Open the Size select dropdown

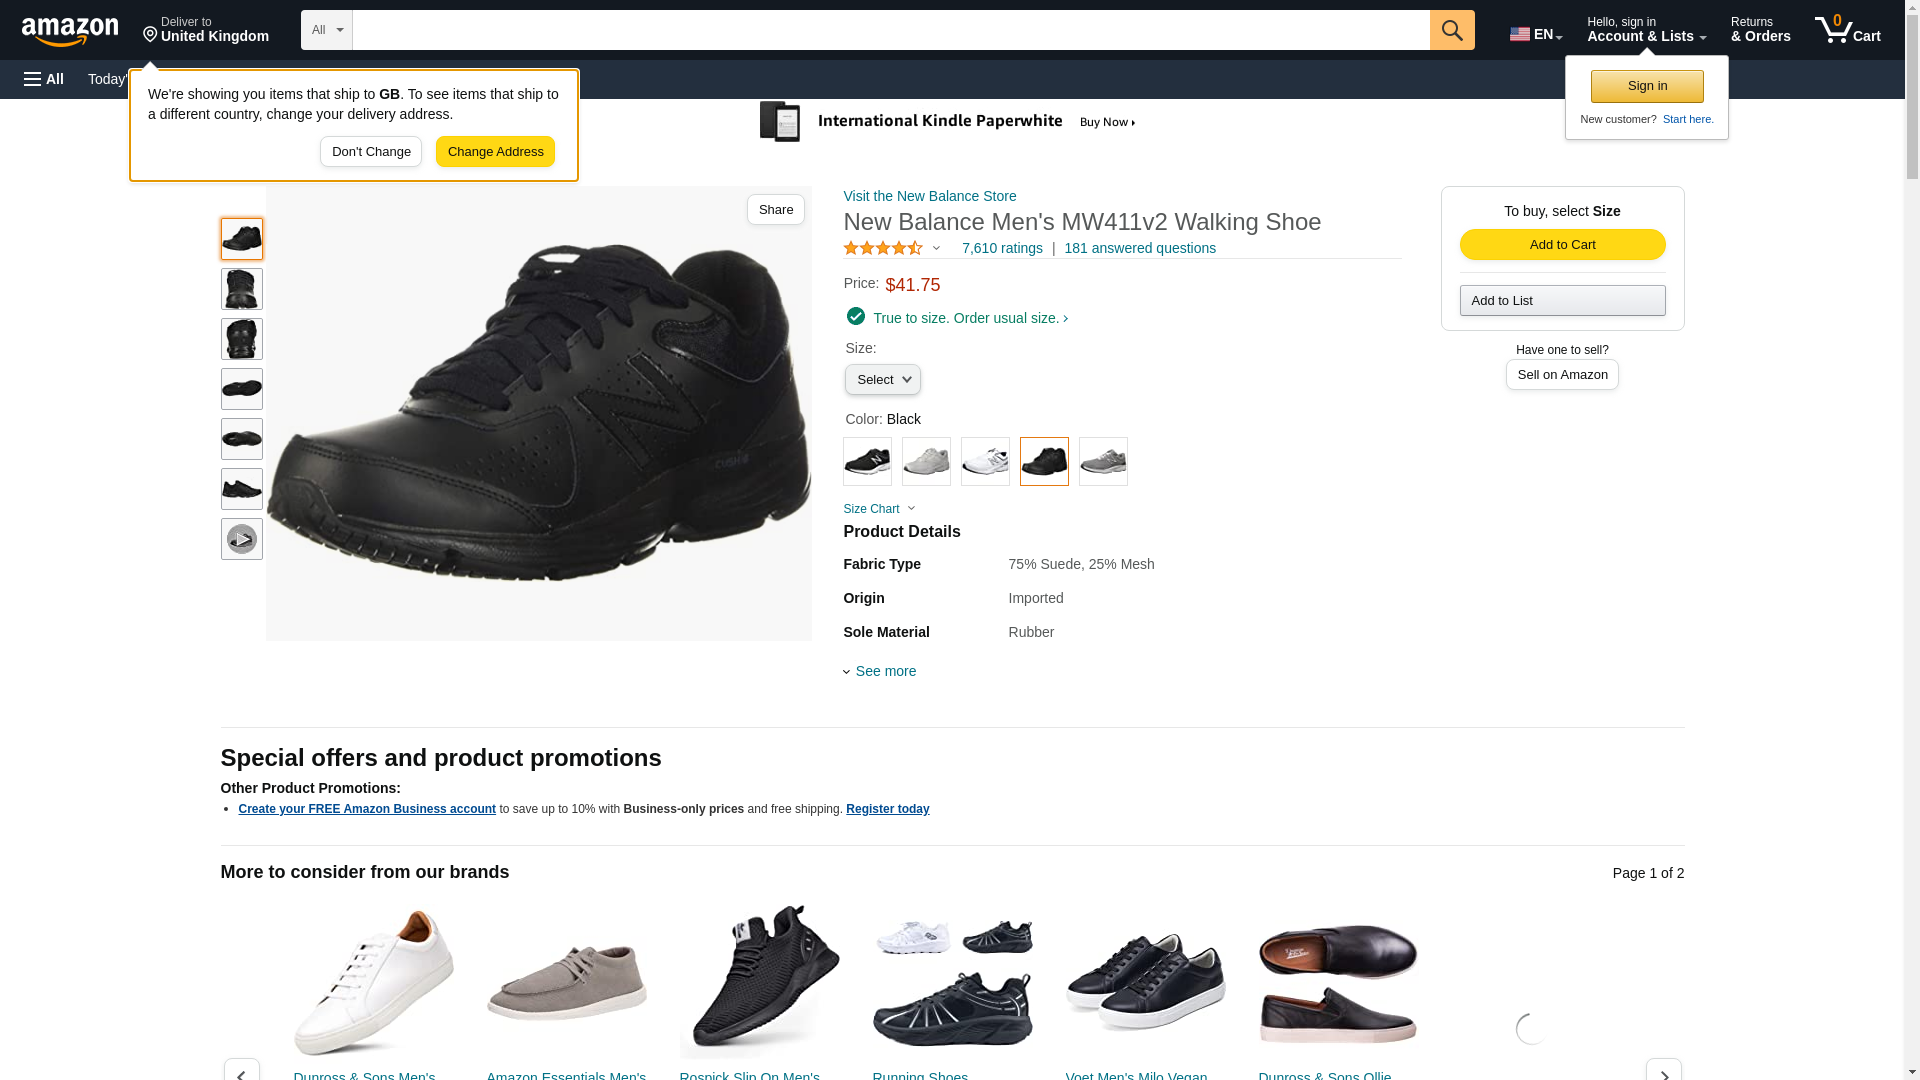click(882, 380)
